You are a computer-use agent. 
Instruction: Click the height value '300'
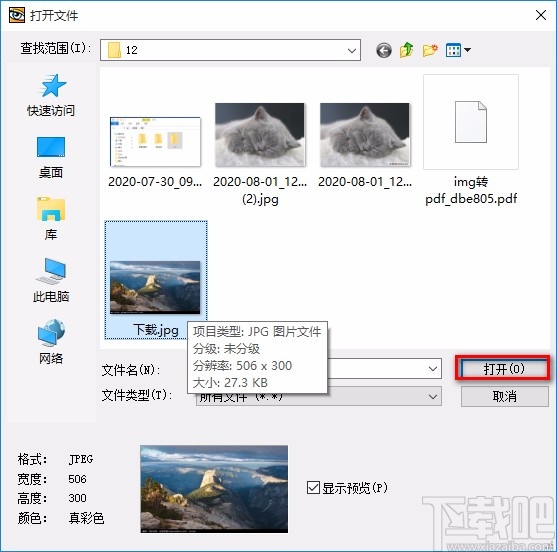click(x=77, y=498)
